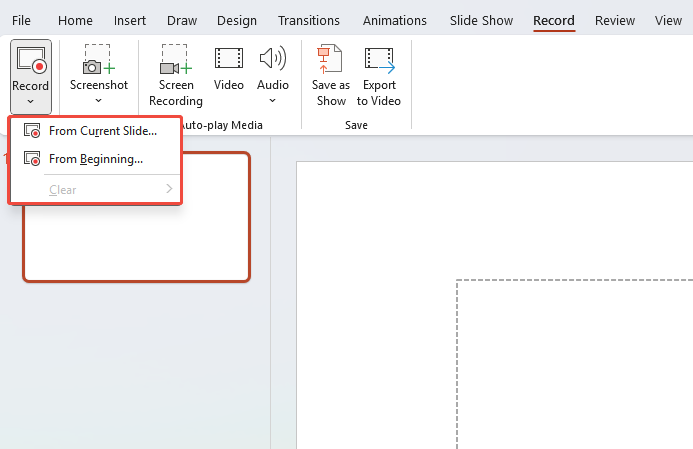Select the slide thumbnail in panel
693x449 pixels.
pos(136,243)
